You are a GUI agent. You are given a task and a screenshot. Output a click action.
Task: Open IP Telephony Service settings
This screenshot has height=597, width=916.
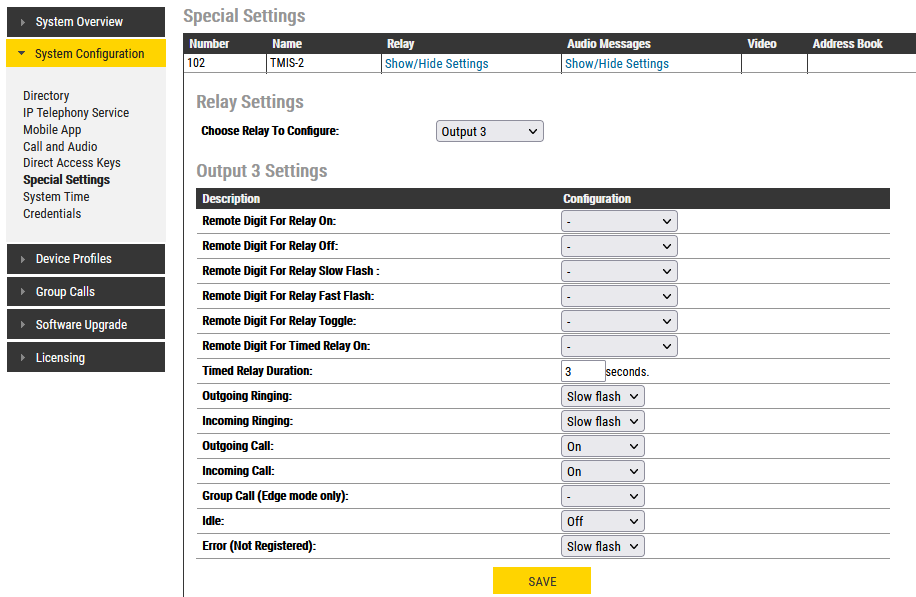click(x=76, y=113)
